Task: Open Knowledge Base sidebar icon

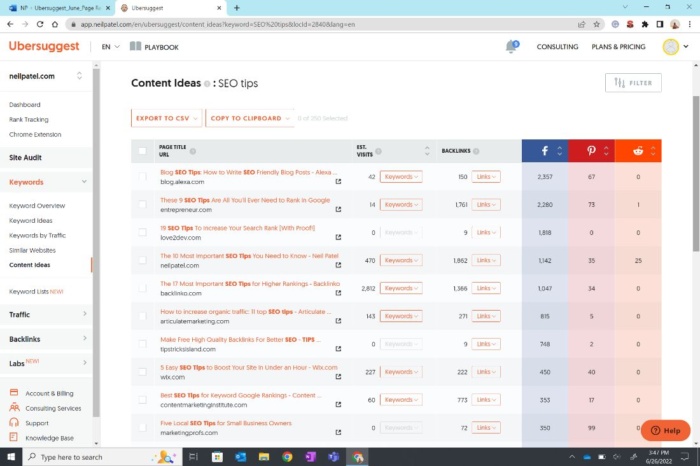Action: 14,437
